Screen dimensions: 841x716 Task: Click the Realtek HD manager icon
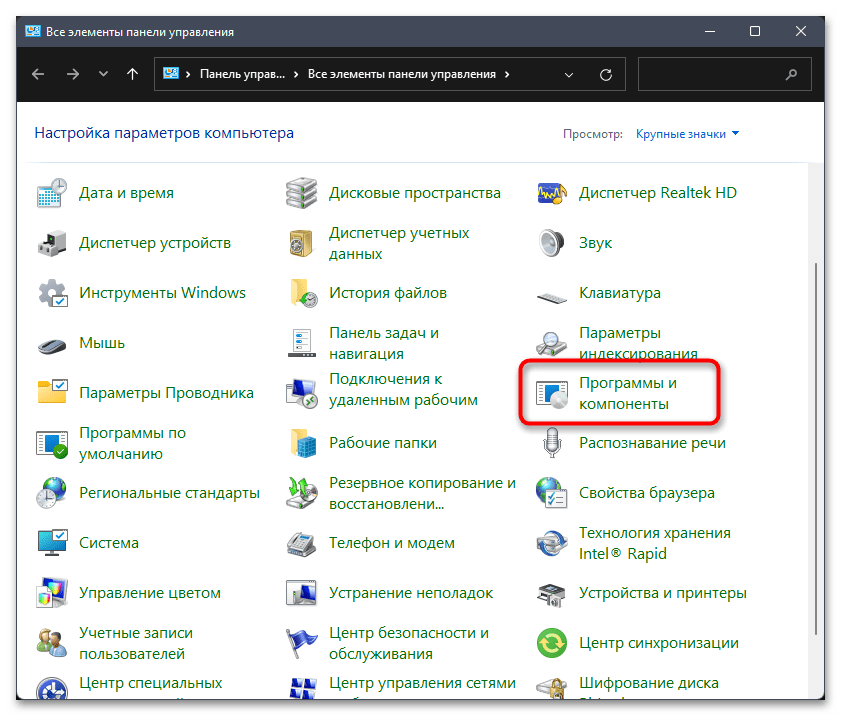coord(552,193)
